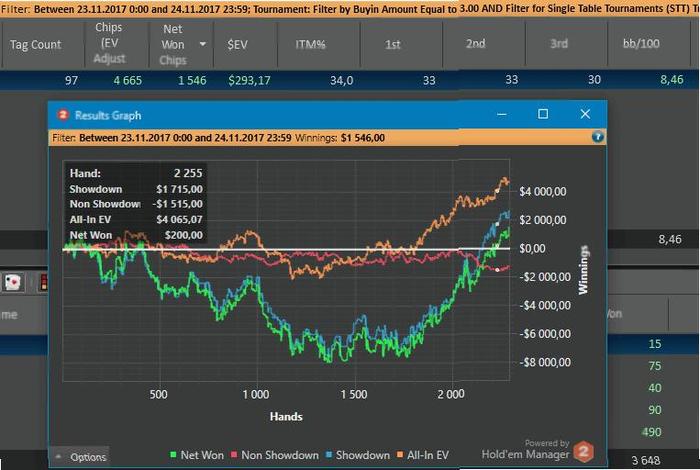Toggle the Net Won legend series
The width and height of the screenshot is (700, 470).
[x=196, y=455]
